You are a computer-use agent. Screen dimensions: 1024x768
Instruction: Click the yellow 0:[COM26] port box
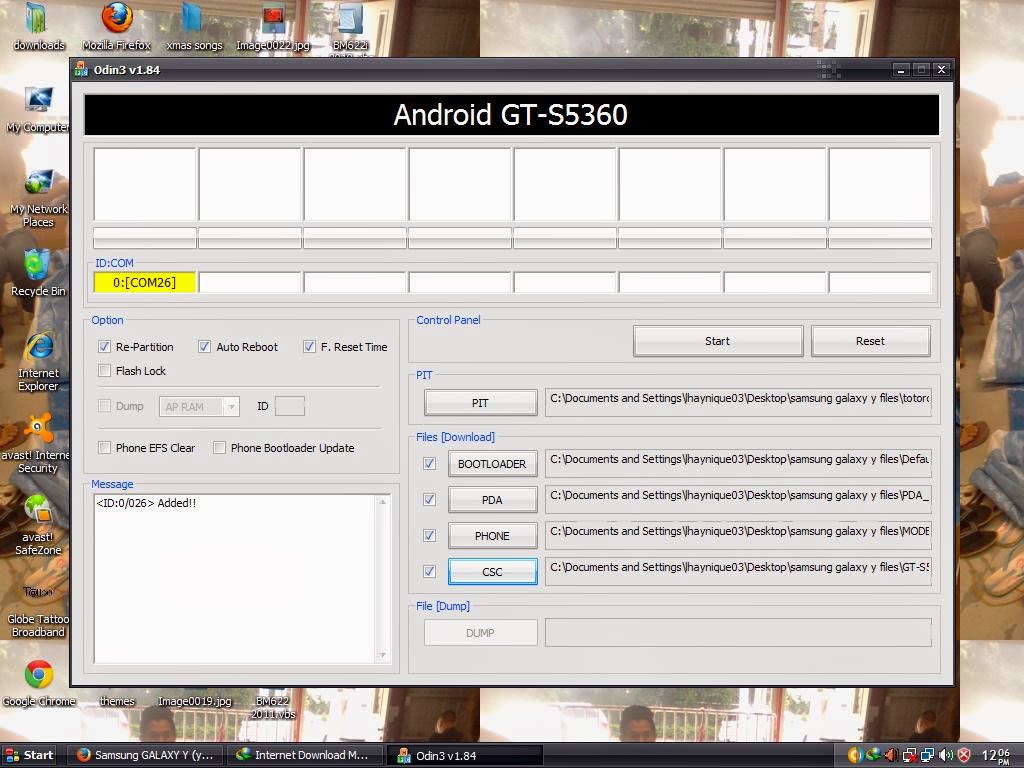[x=145, y=283]
